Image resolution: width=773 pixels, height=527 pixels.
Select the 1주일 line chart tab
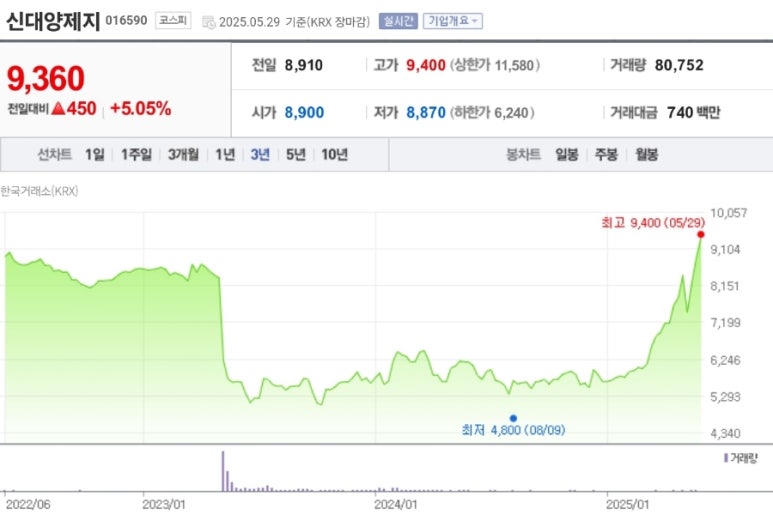(137, 154)
